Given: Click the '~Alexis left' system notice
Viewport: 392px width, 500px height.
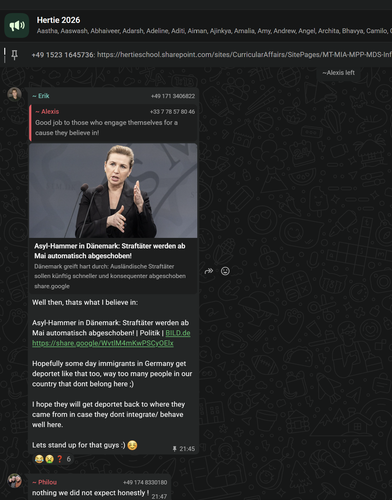Looking at the screenshot, I should (x=338, y=73).
